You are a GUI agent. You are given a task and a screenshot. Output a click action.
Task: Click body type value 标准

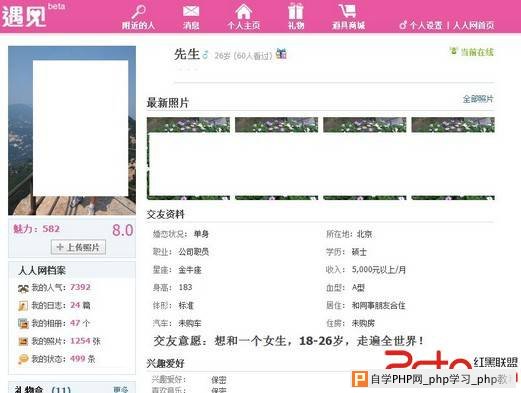point(186,305)
